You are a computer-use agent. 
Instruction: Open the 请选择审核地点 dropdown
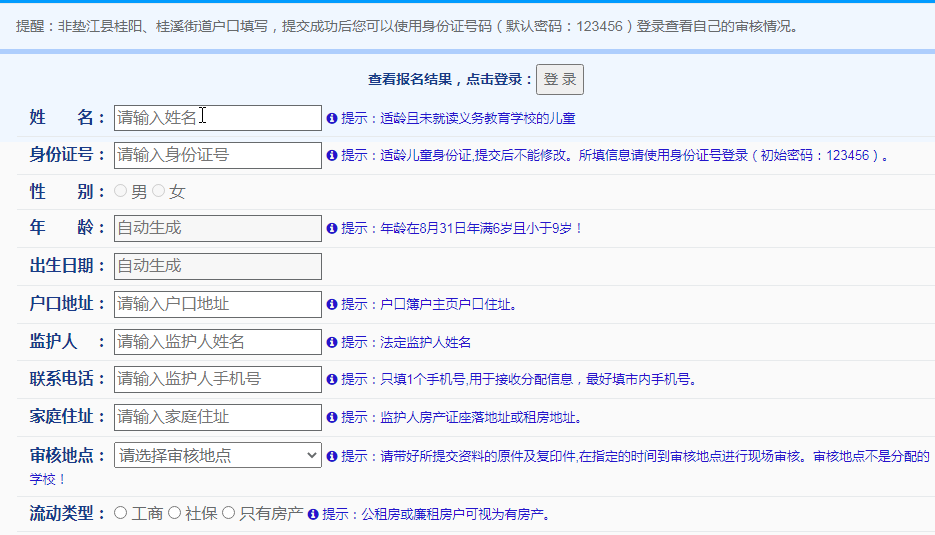[218, 455]
